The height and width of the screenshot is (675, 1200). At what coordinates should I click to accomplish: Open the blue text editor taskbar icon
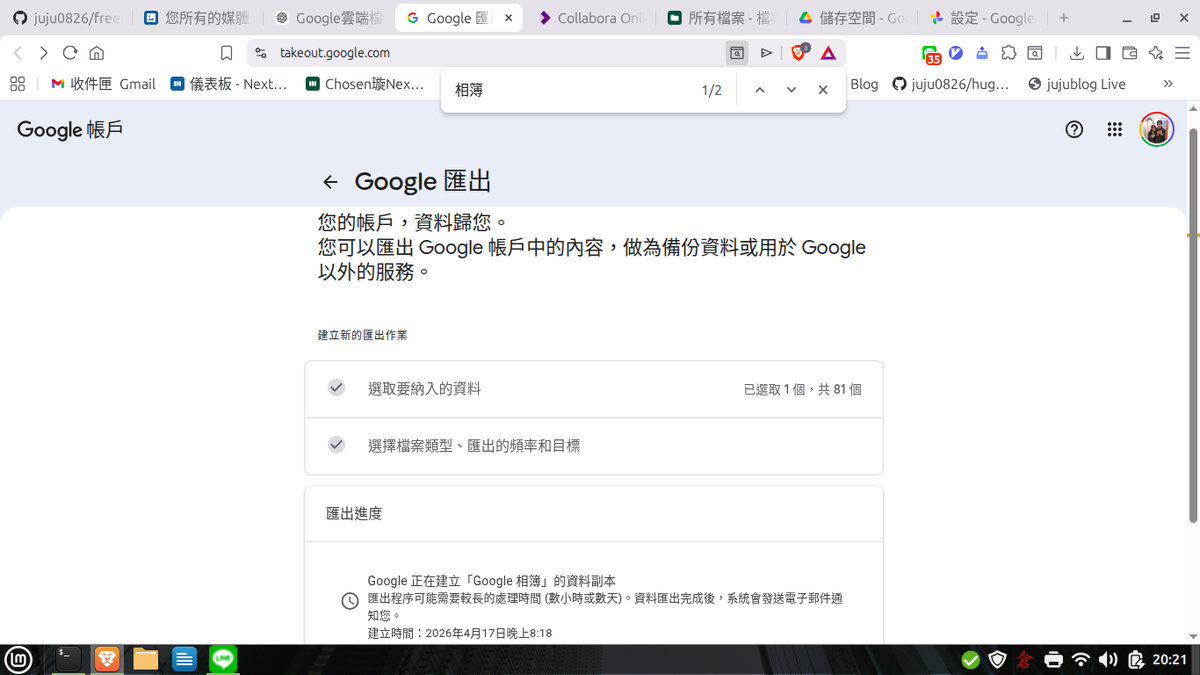185,658
